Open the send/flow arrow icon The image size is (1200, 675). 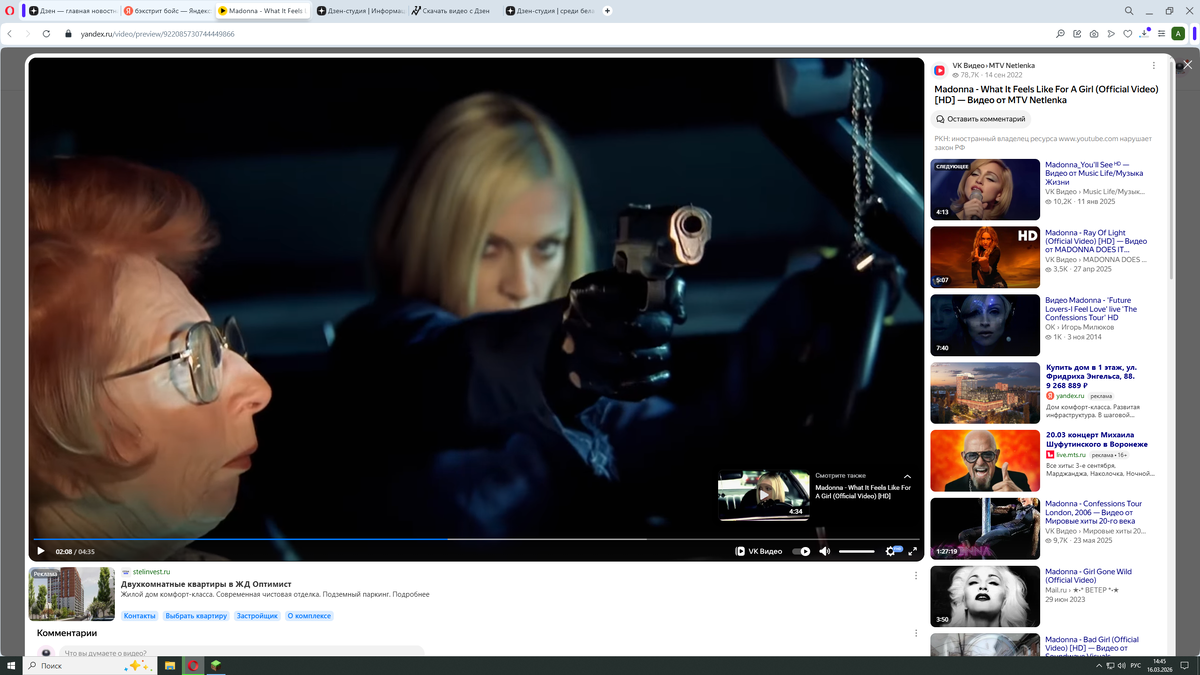[1111, 33]
